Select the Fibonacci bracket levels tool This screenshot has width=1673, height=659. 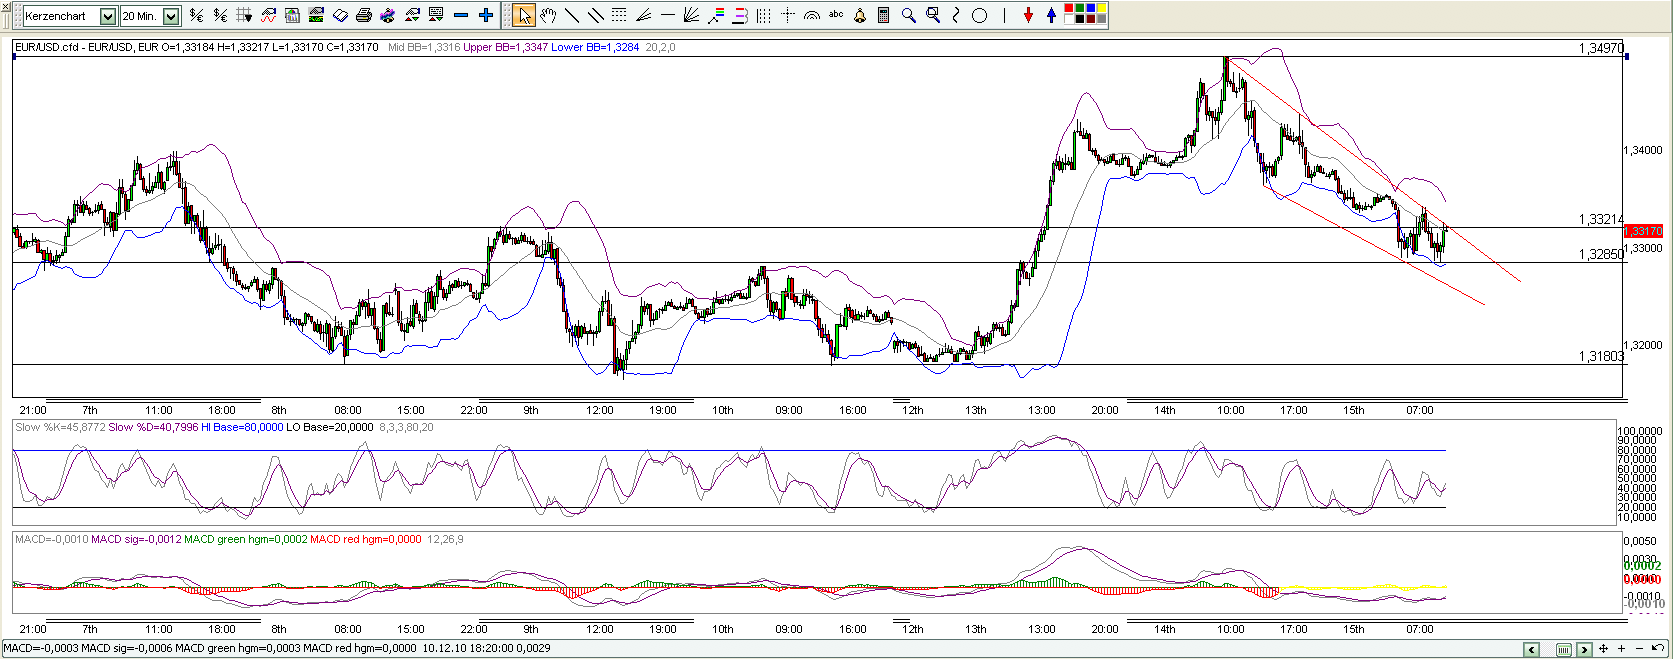pos(740,15)
